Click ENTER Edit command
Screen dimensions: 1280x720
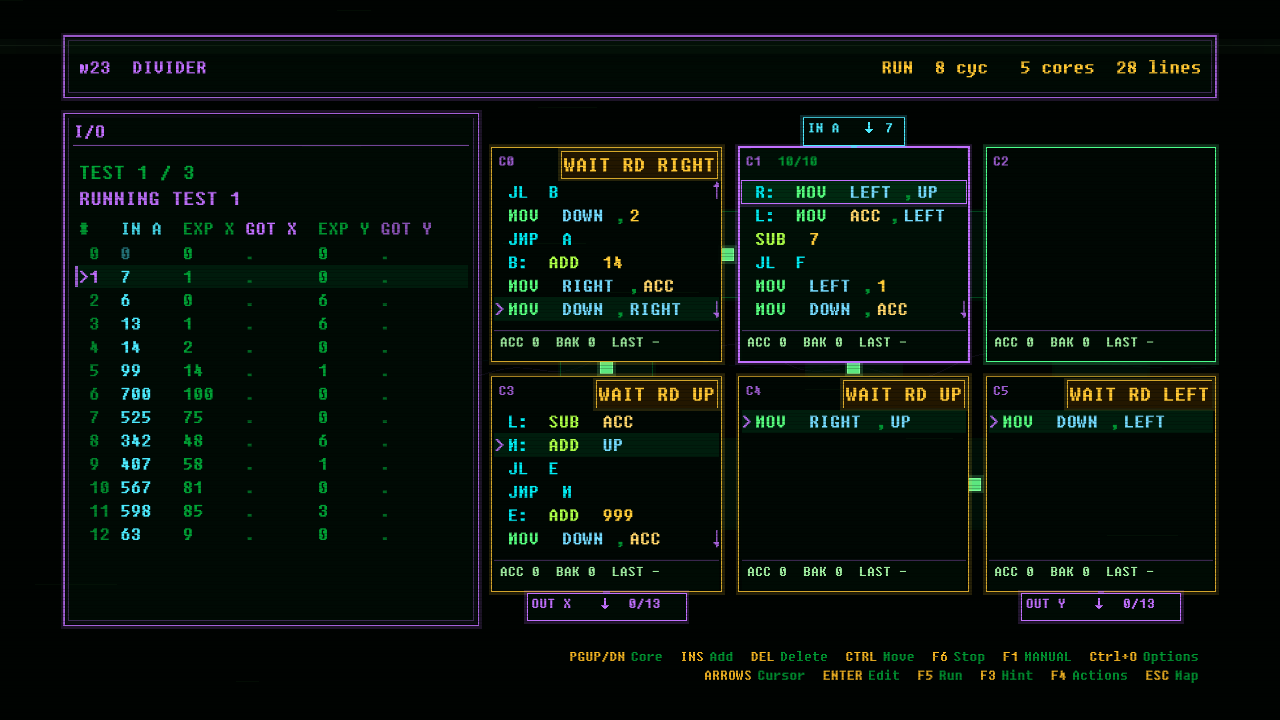(862, 676)
